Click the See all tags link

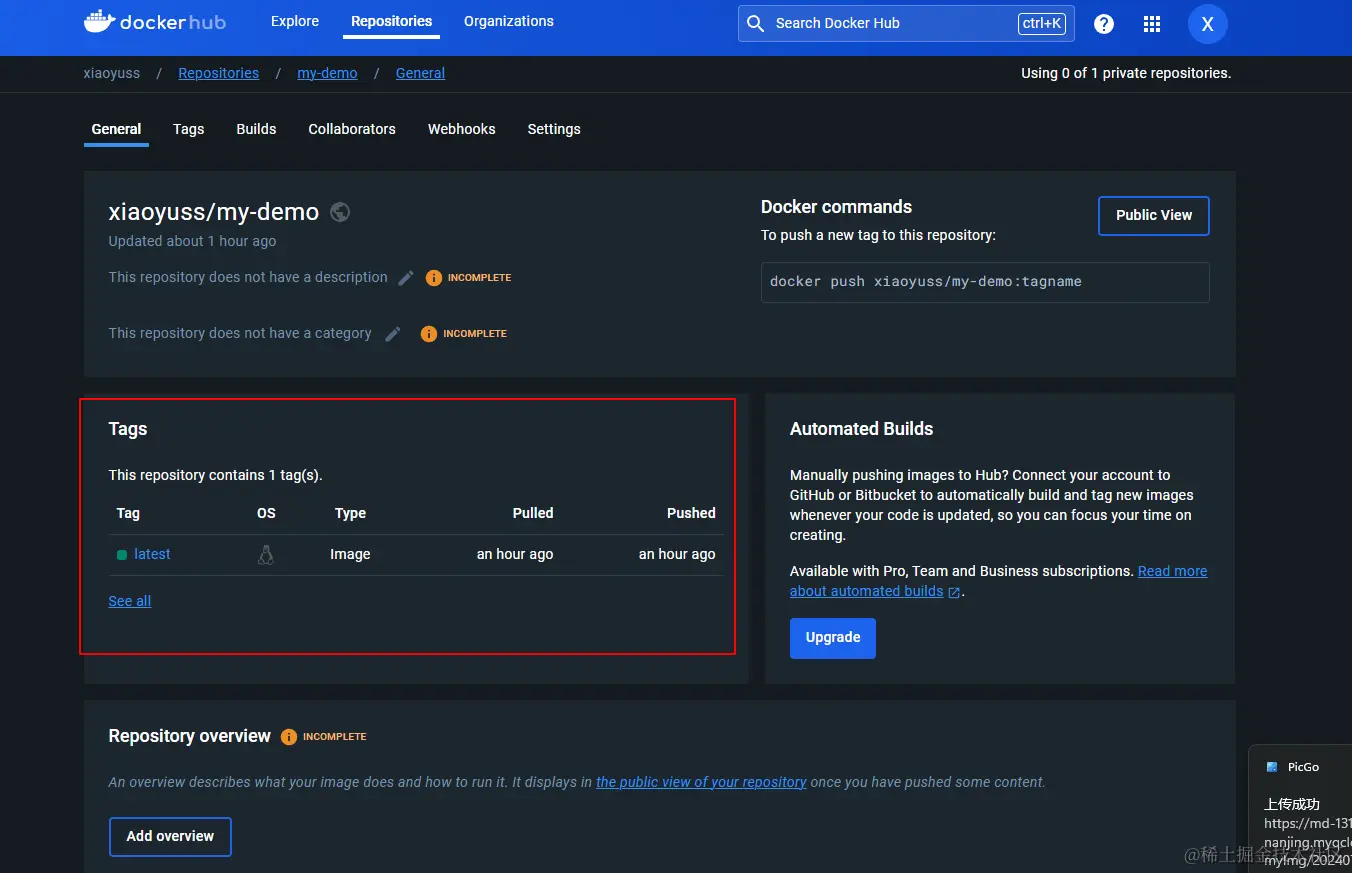click(130, 601)
